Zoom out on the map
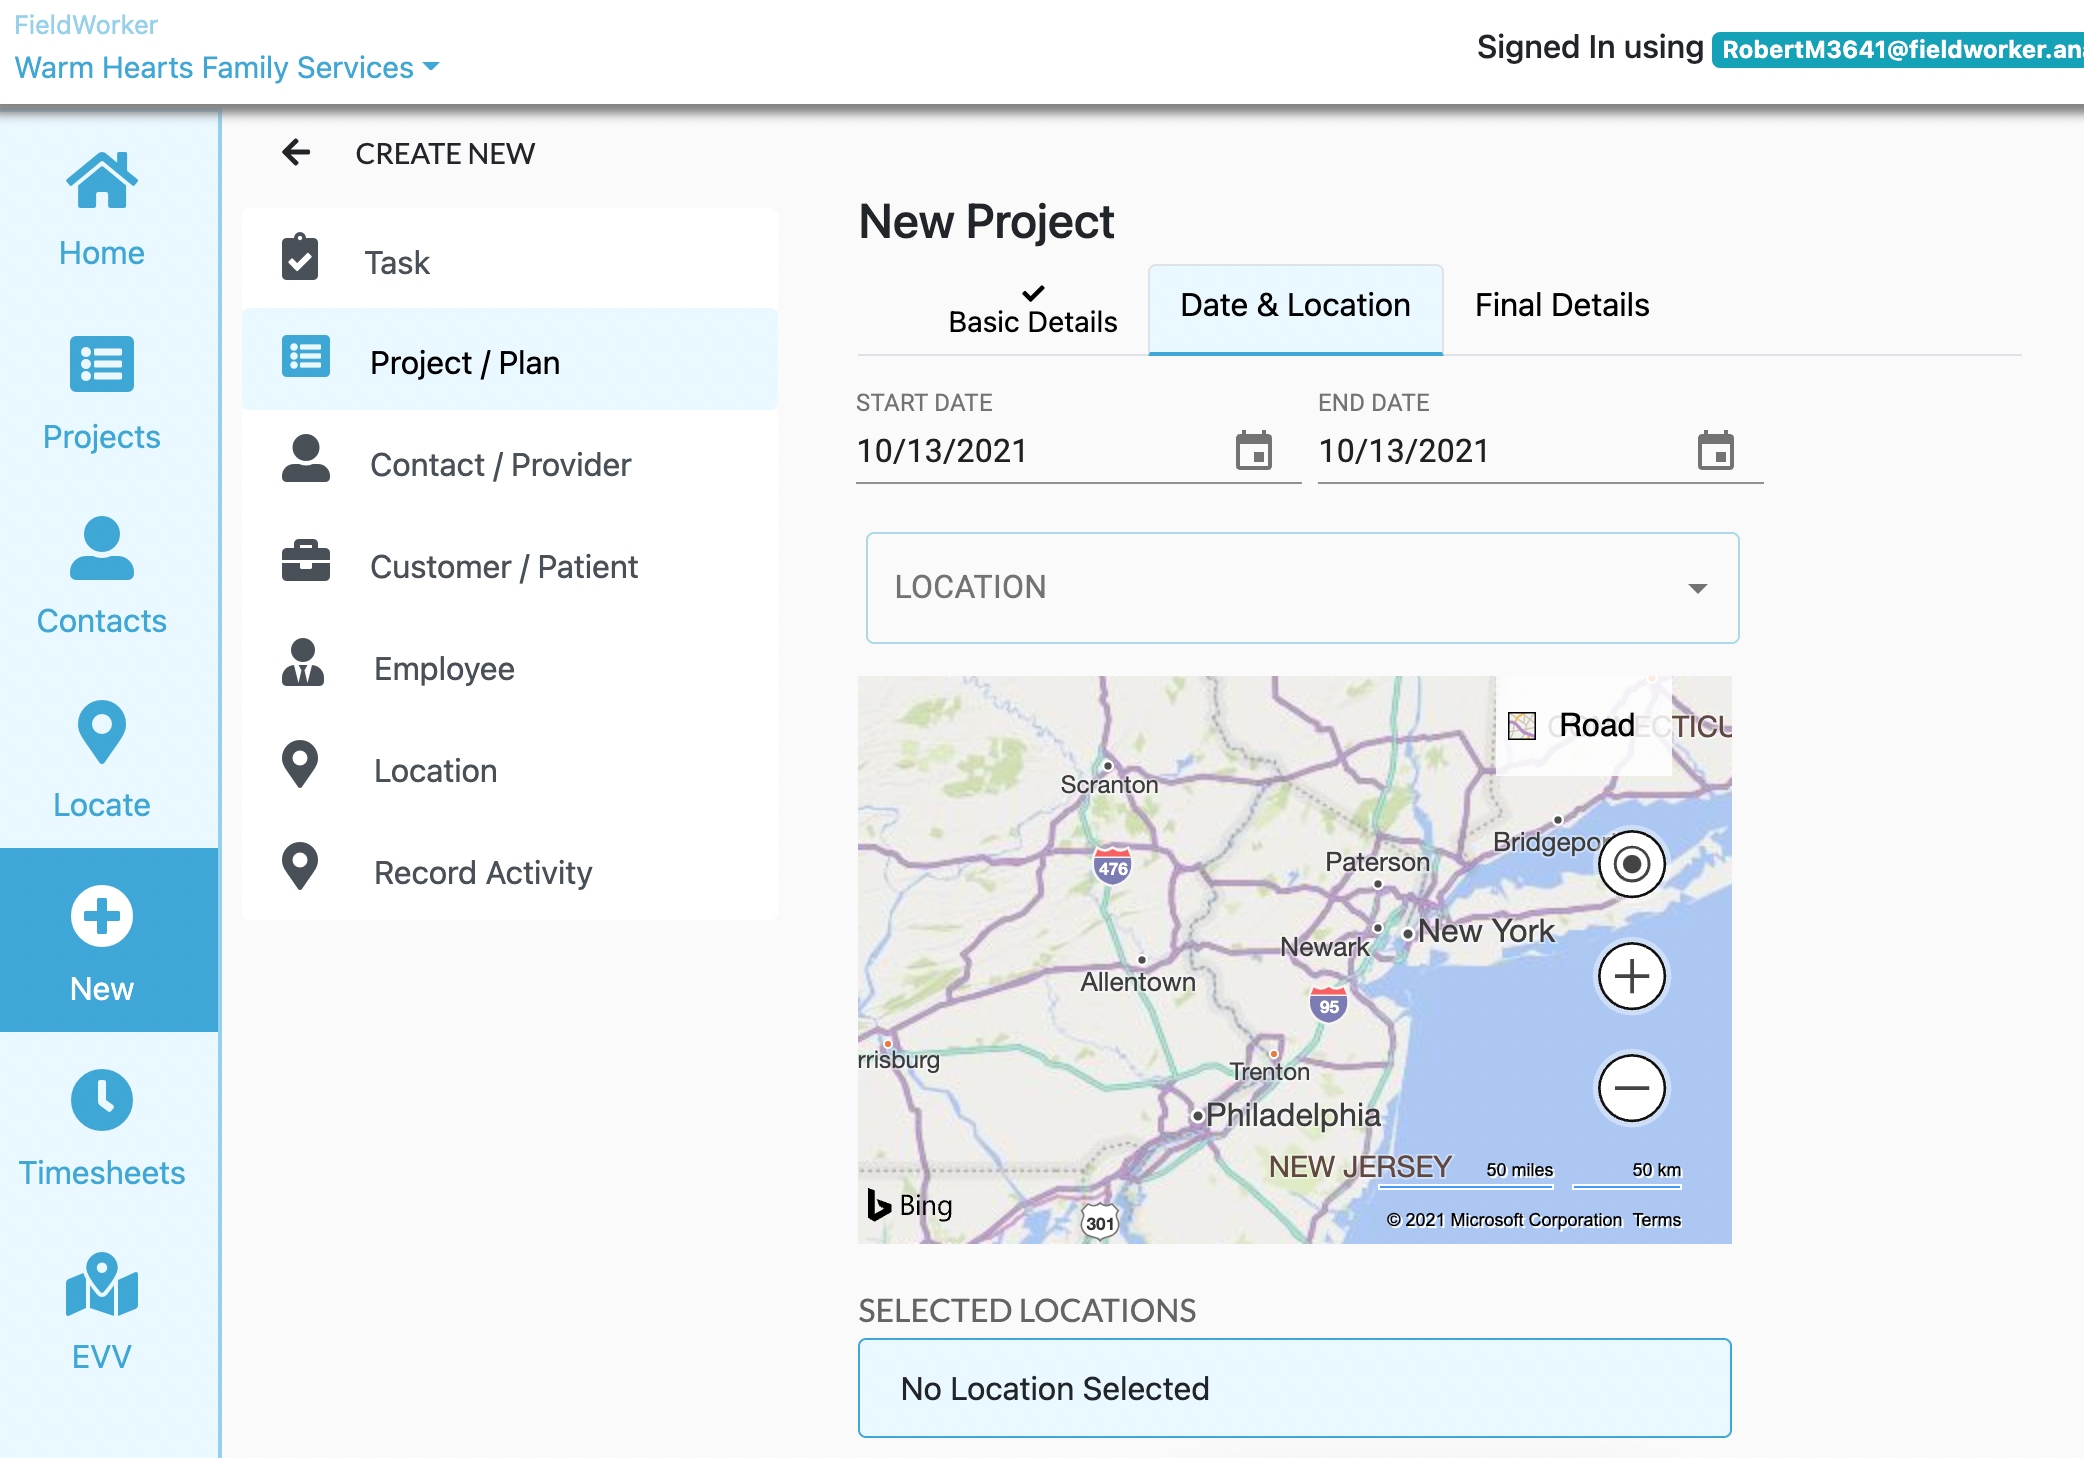 pos(1631,1088)
